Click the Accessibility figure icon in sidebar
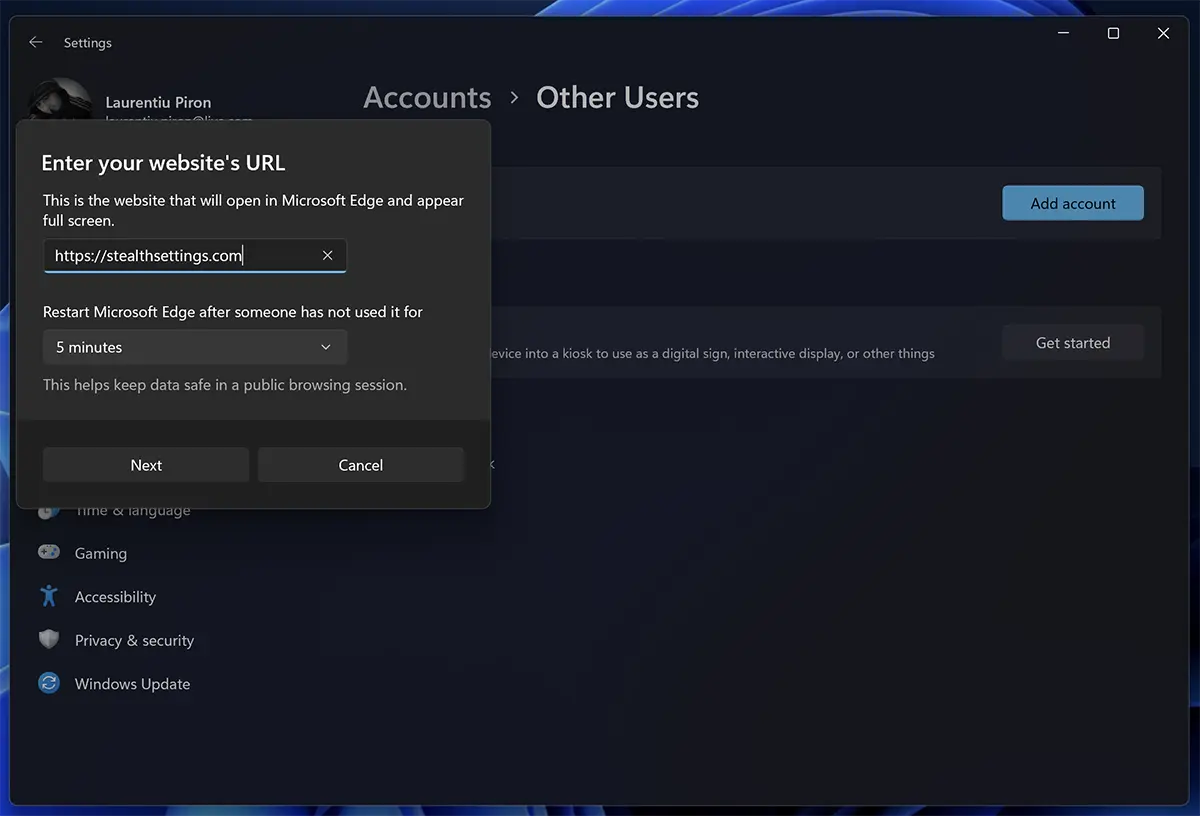 (x=48, y=596)
